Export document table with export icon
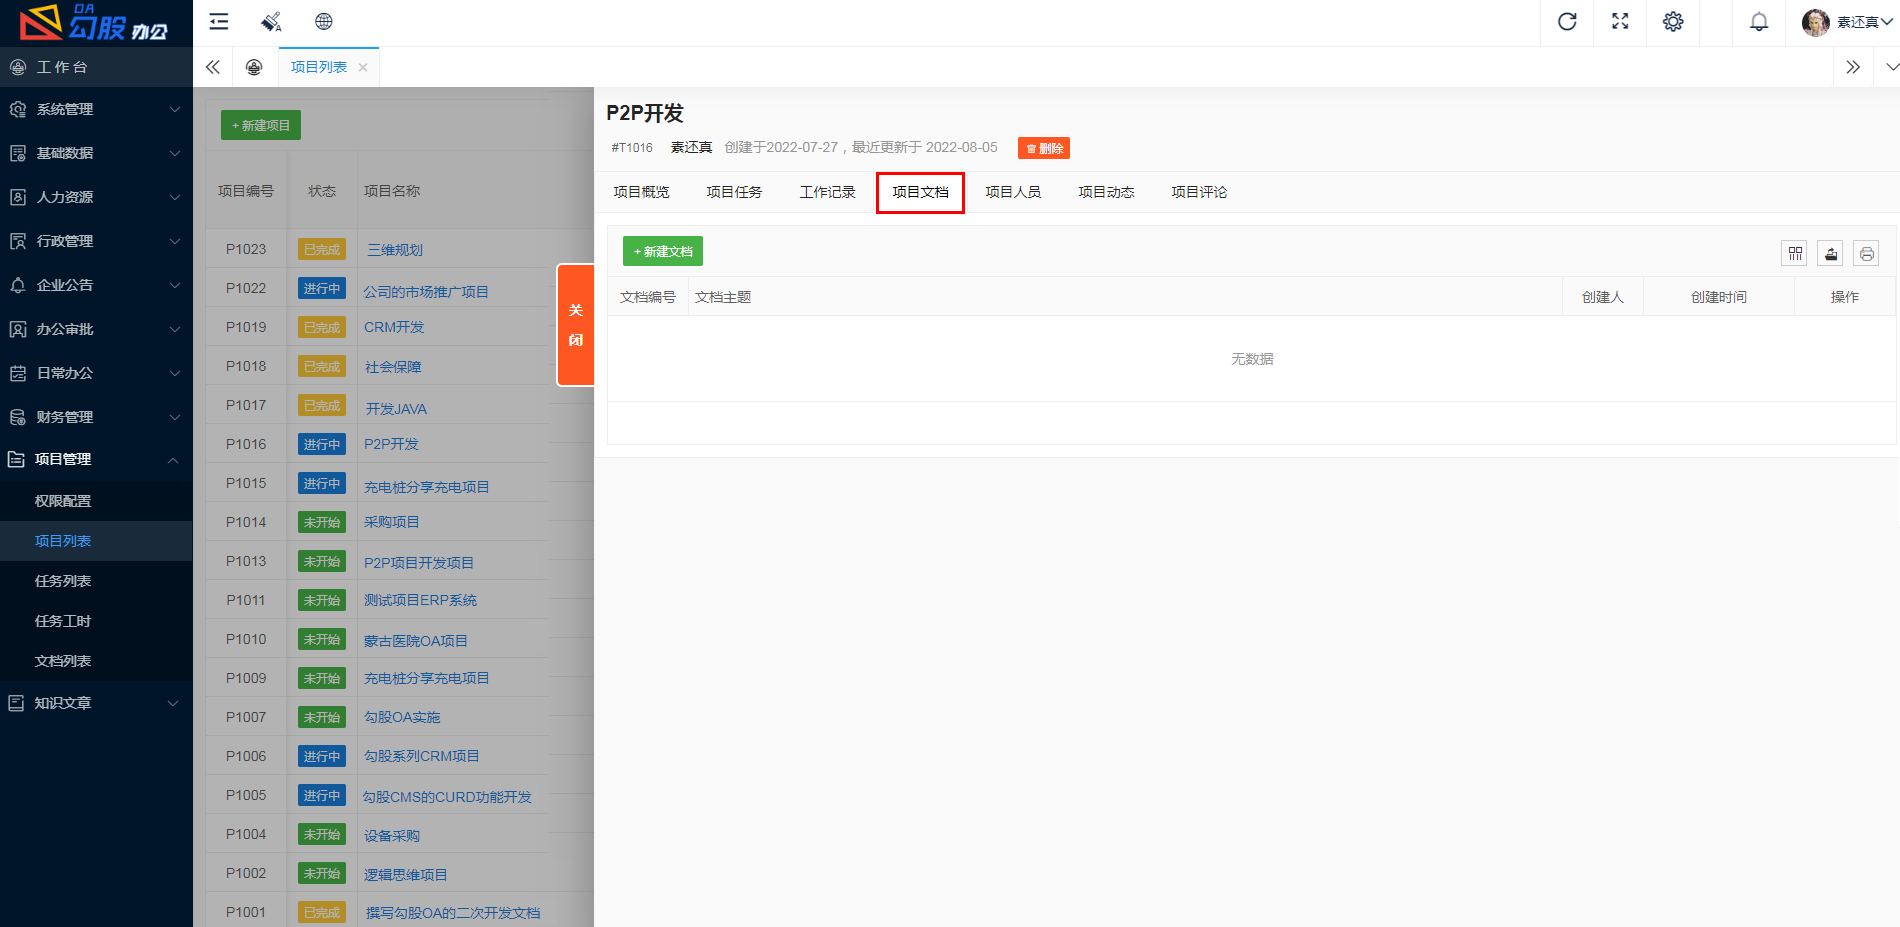The width and height of the screenshot is (1900, 927). 1831,253
